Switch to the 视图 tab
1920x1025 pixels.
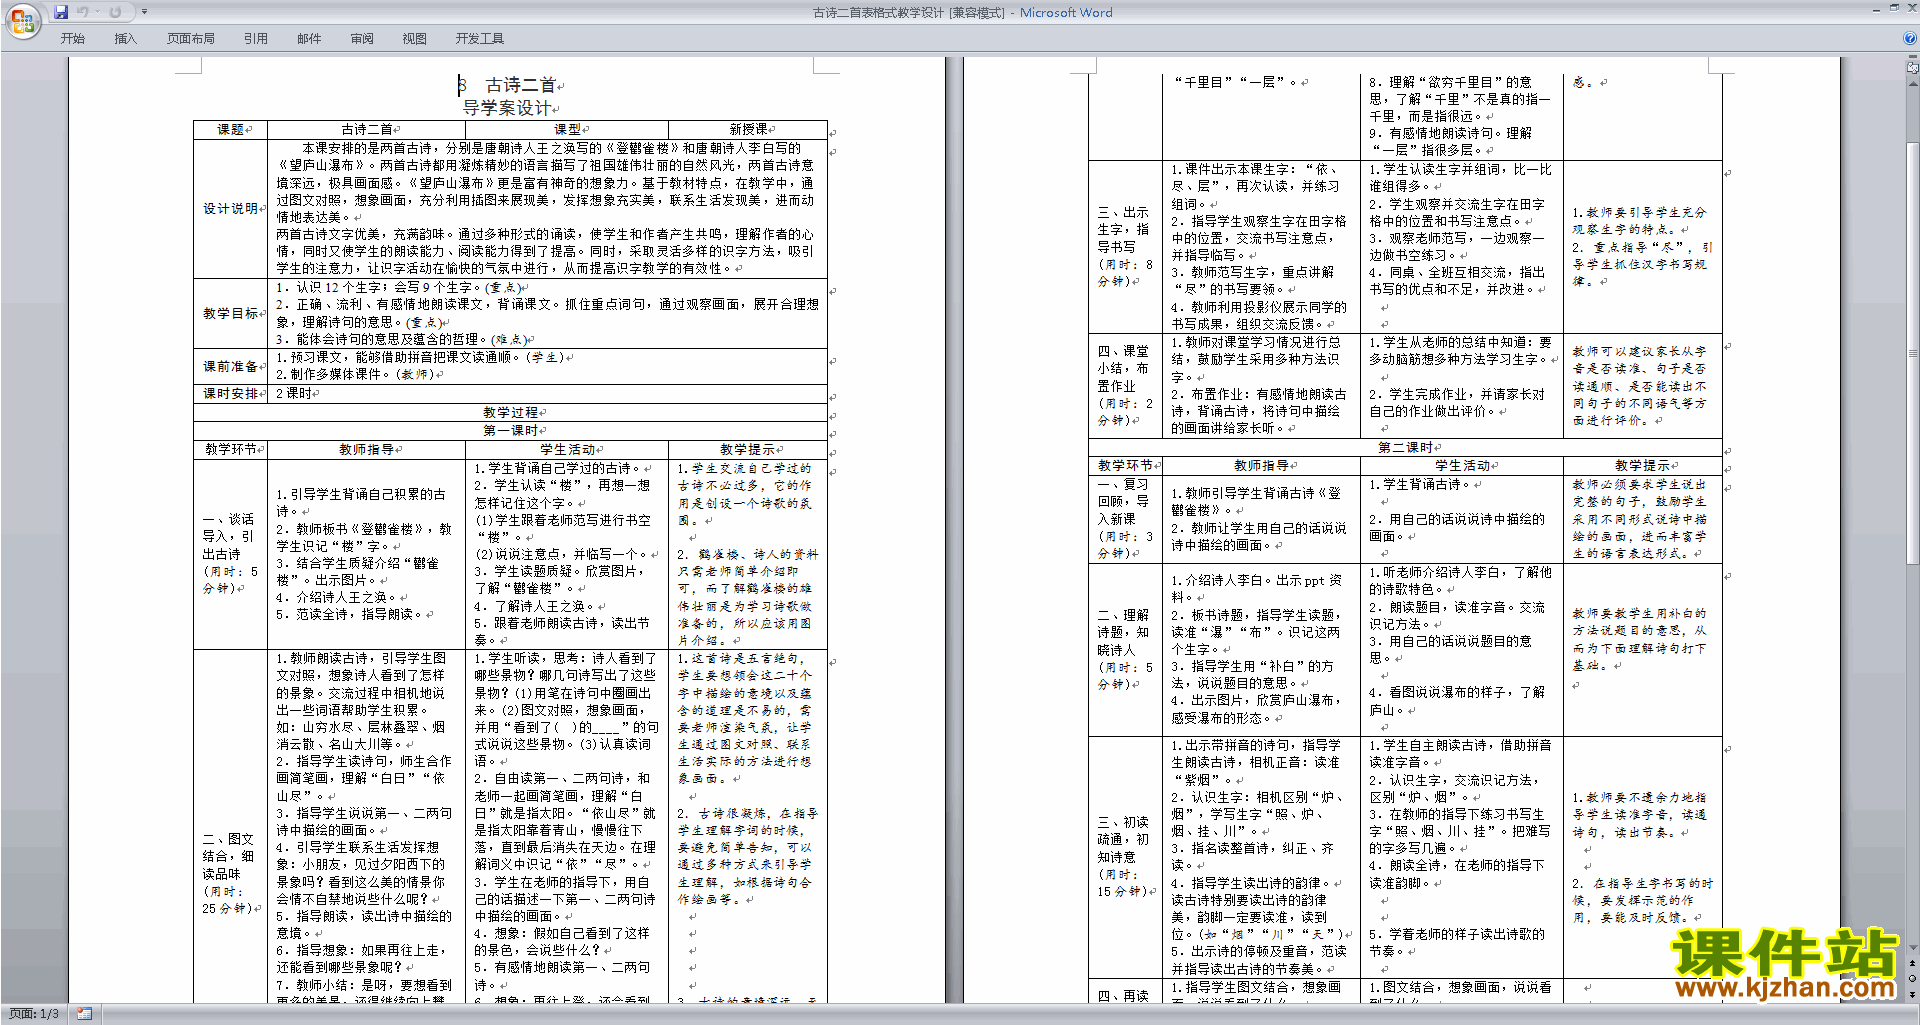[415, 39]
